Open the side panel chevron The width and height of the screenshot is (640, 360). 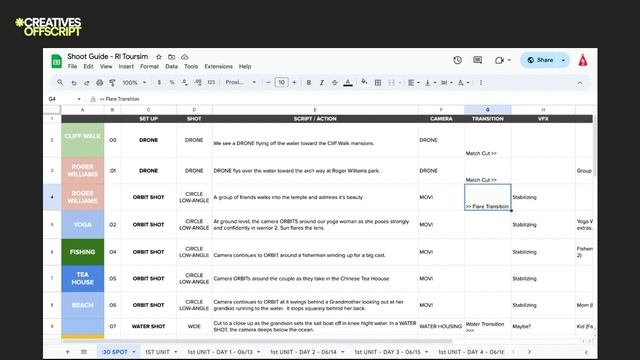(586, 352)
